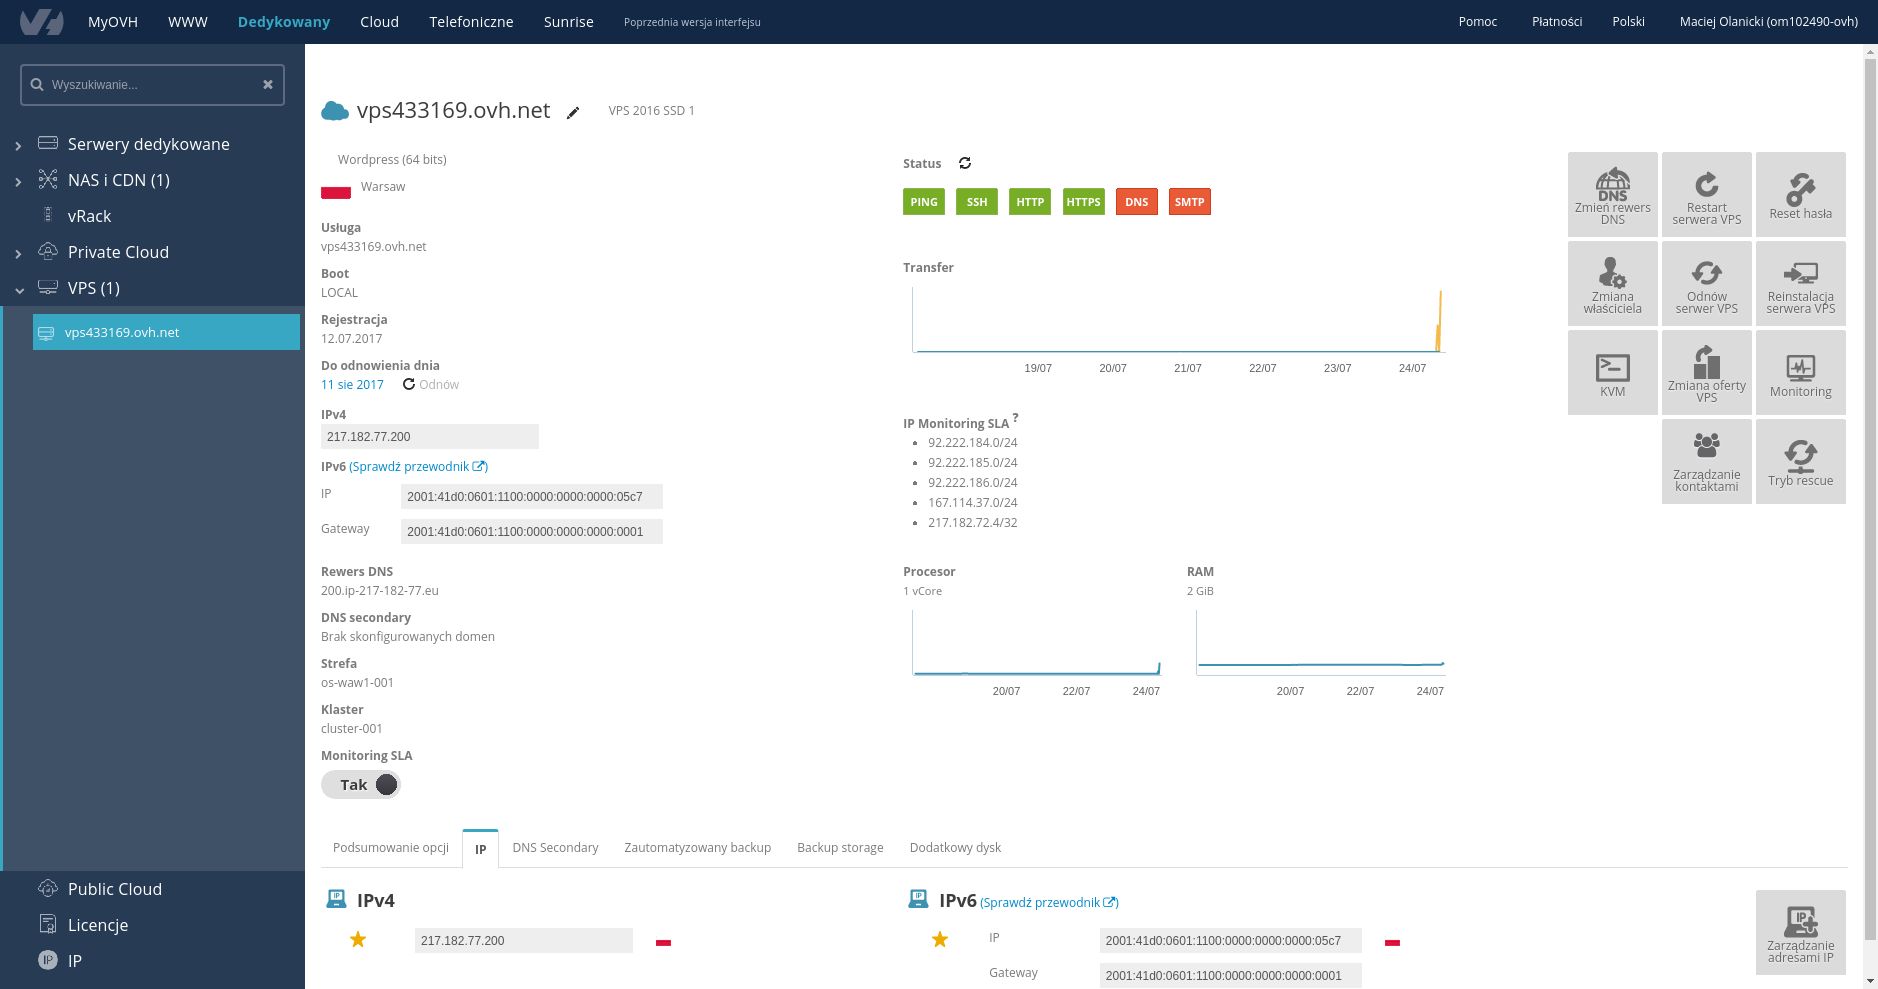
Task: Open the Zarządzanie adresami IP tile
Action: 1800,932
